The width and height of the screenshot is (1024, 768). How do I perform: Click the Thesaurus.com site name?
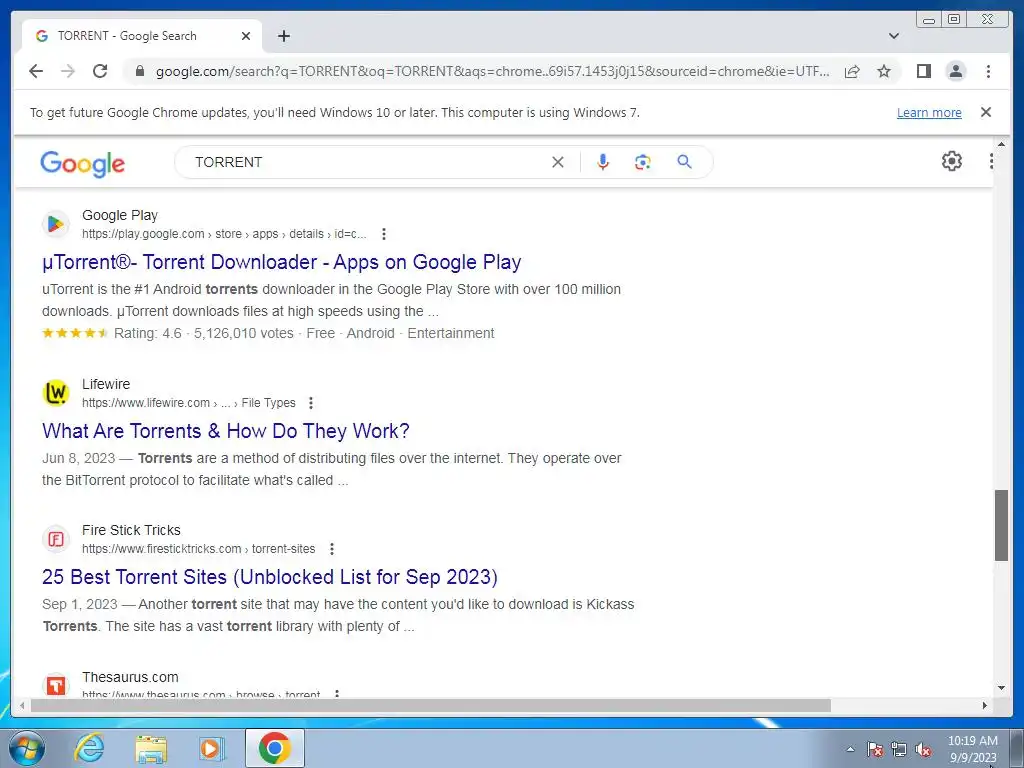click(130, 677)
